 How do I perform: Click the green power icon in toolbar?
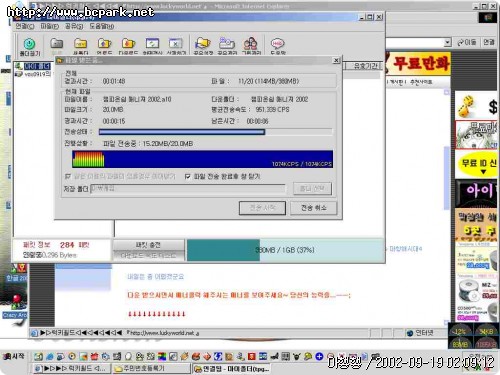tap(30, 44)
